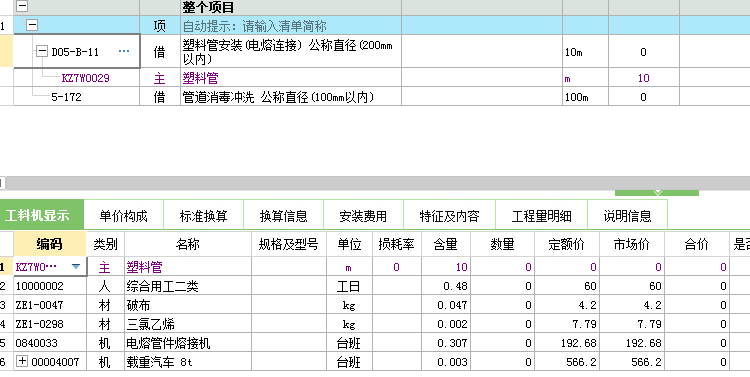Select the 换算信息 tab

[283, 216]
